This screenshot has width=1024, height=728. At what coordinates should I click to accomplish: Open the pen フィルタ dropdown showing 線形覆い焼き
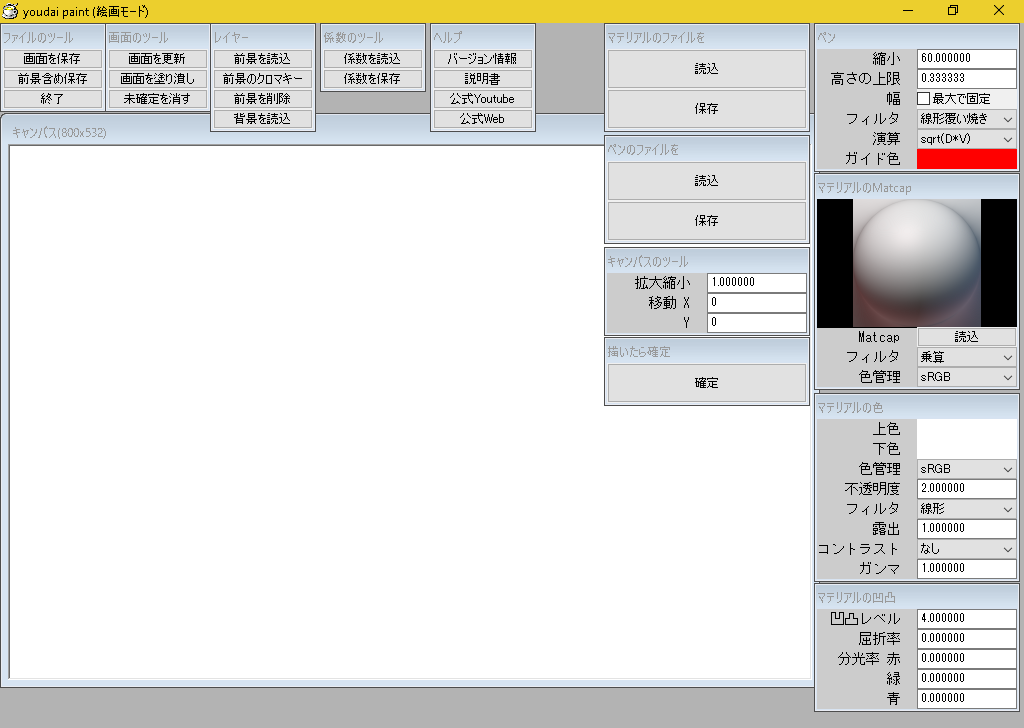(x=966, y=119)
